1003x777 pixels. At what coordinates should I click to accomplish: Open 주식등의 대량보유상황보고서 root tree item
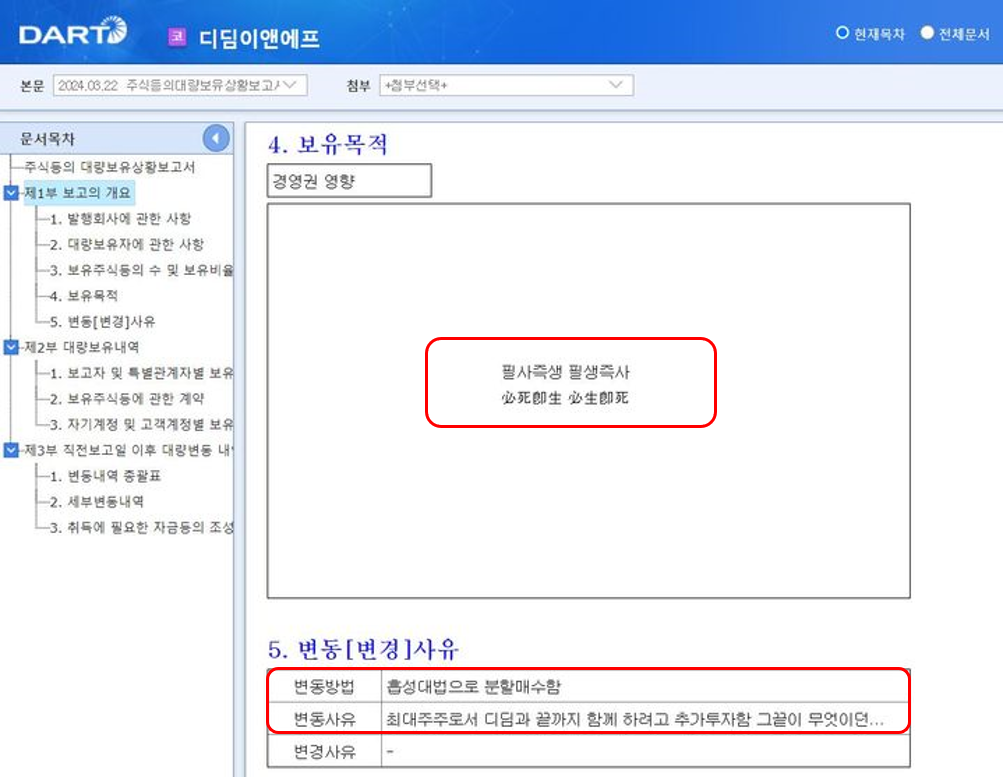point(109,167)
